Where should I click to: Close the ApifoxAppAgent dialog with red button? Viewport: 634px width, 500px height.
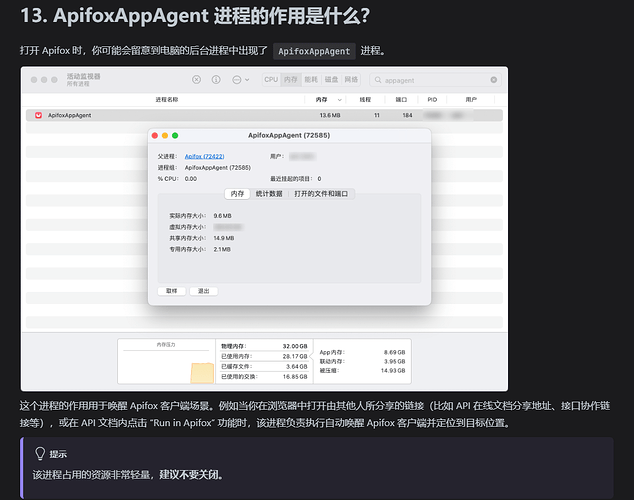pyautogui.click(x=155, y=135)
